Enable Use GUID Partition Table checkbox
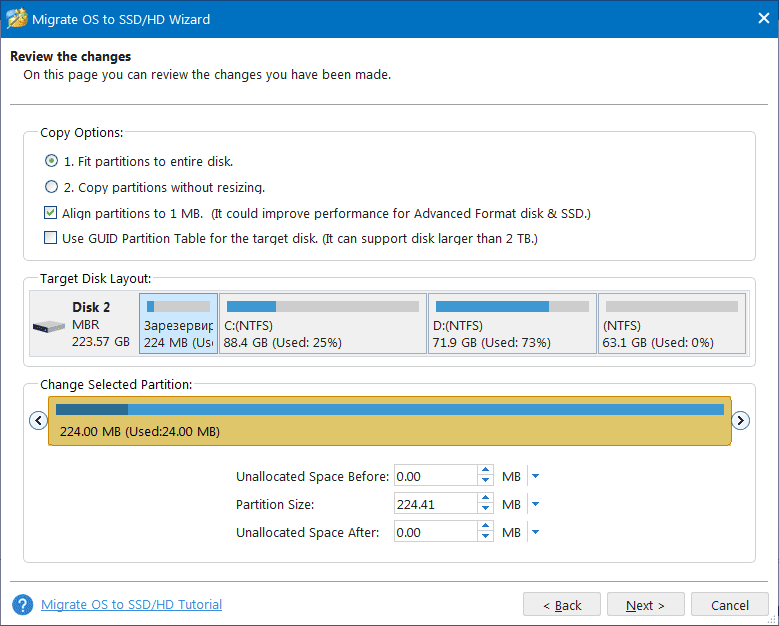 51,238
